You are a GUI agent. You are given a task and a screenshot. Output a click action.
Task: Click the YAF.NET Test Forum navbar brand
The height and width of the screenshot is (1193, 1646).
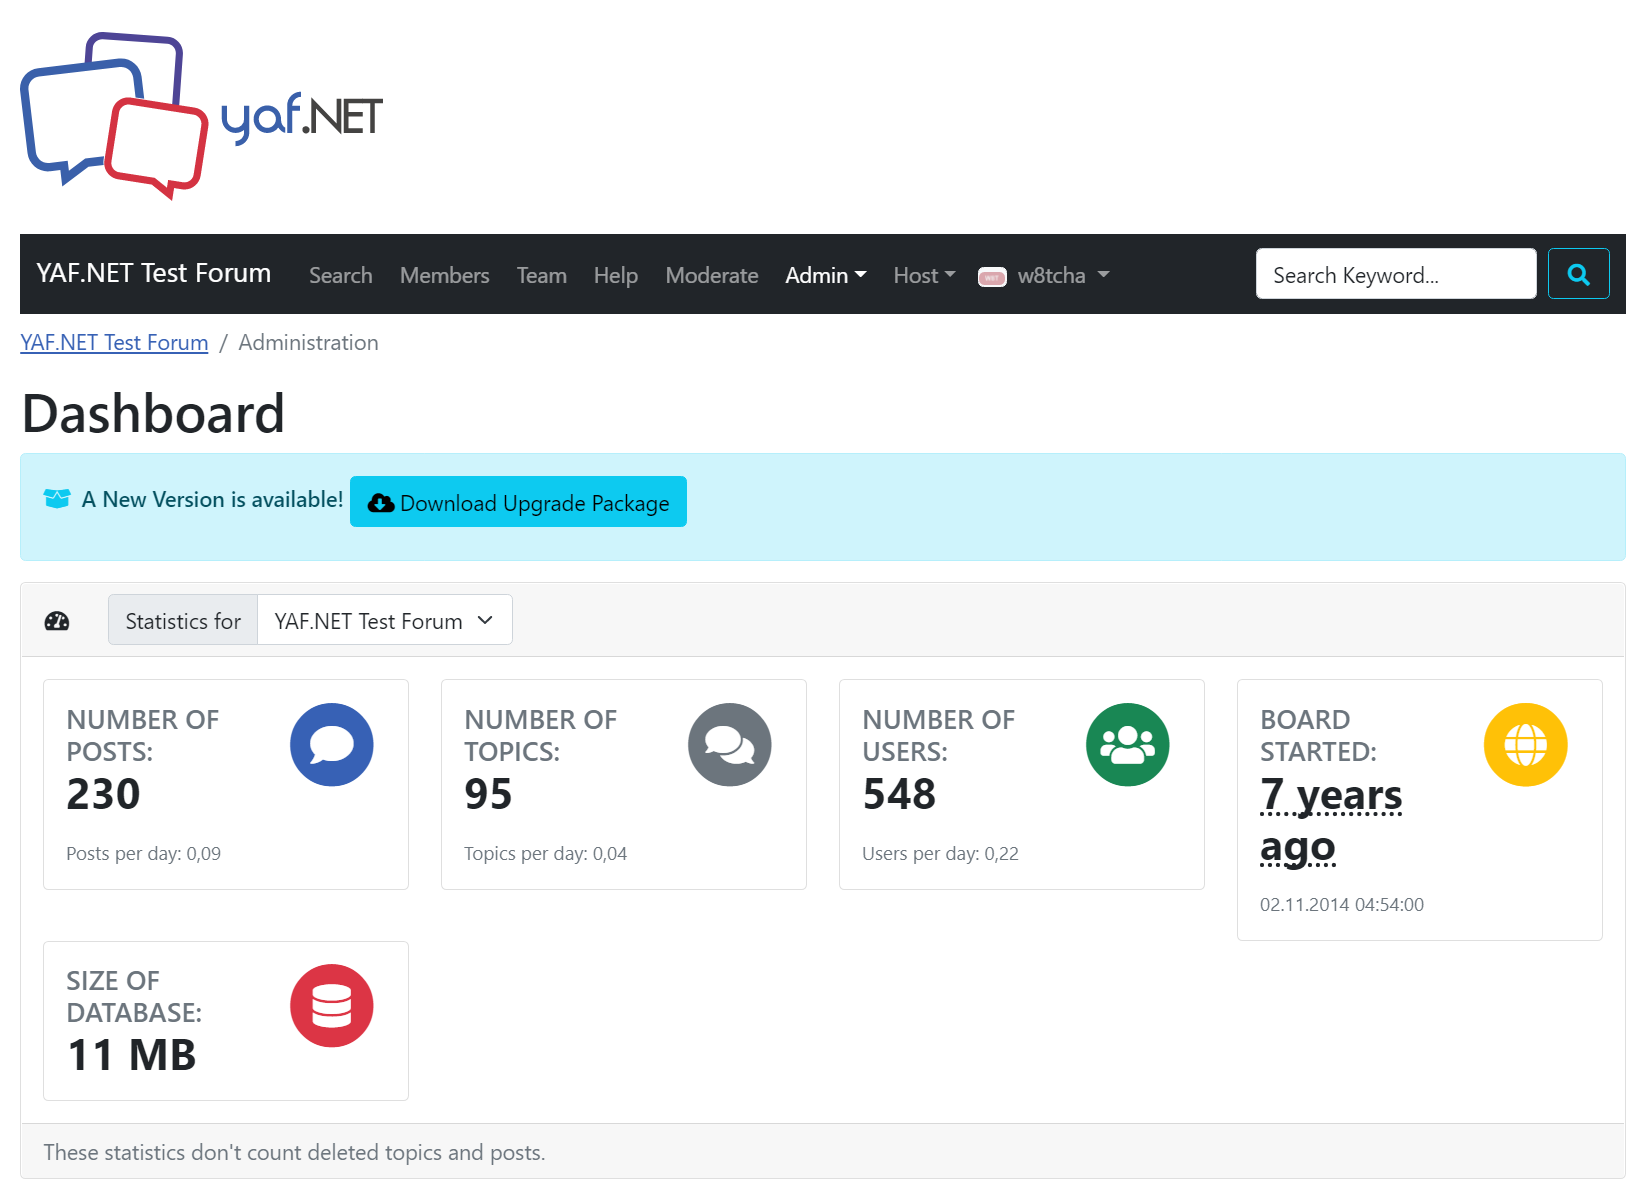[x=154, y=273]
